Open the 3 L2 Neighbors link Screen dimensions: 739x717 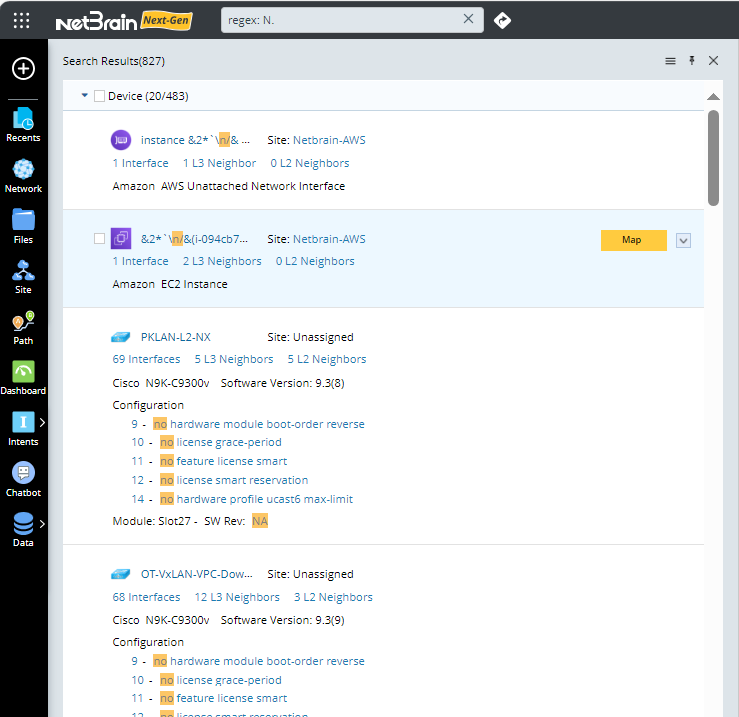click(333, 597)
